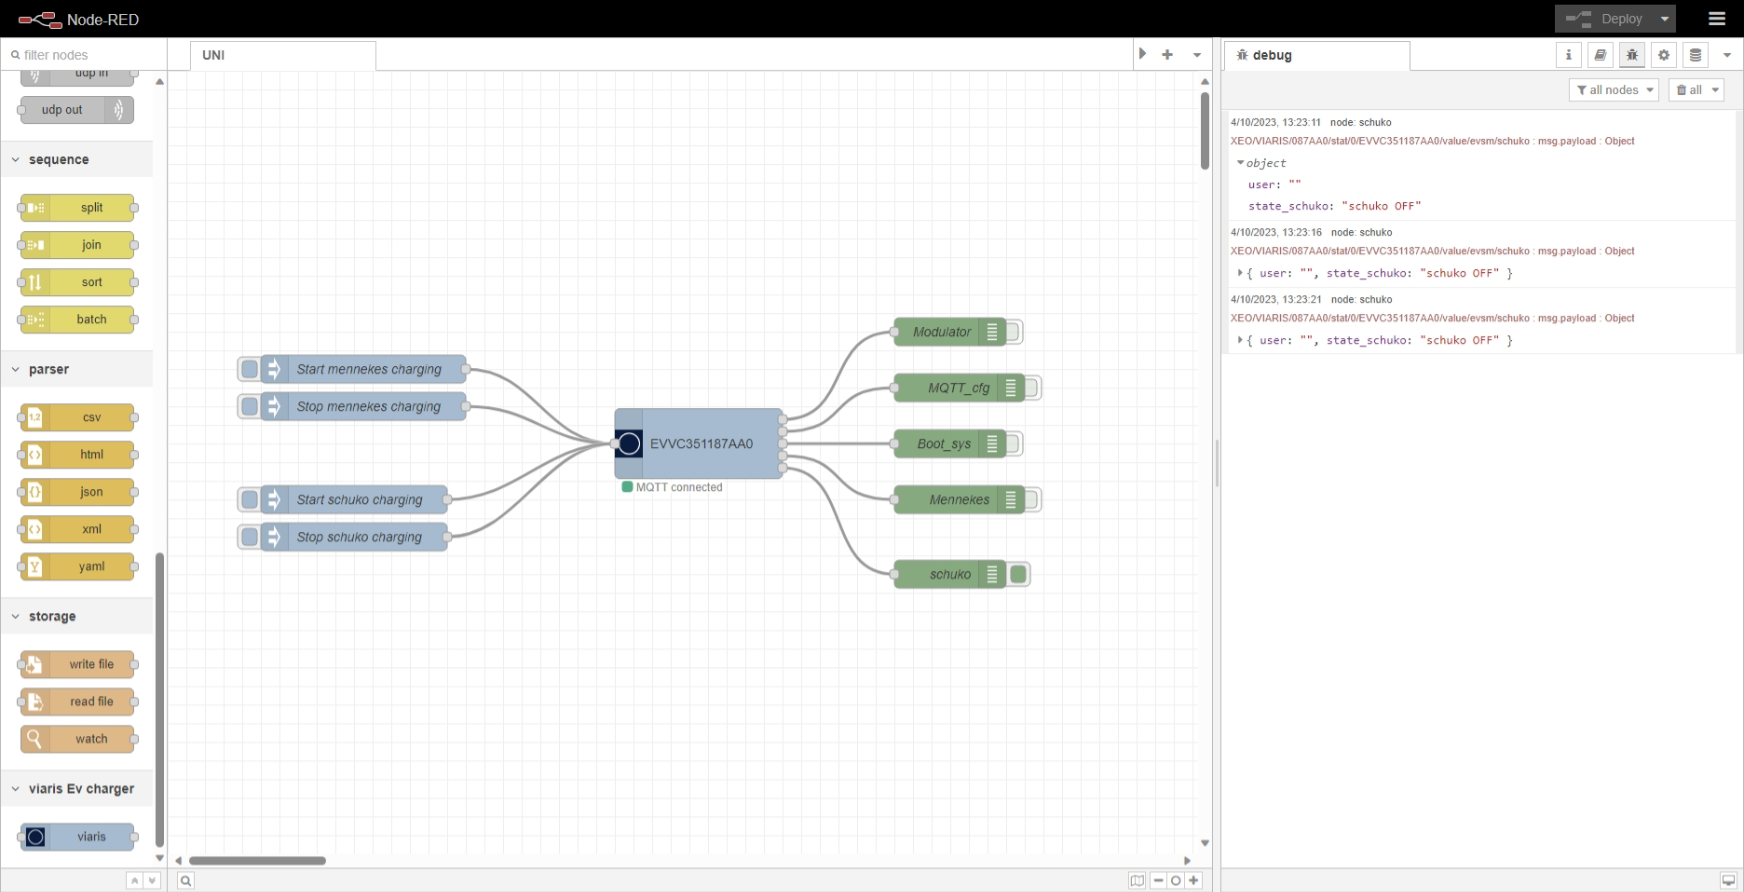Select the Modulator debug node

(x=949, y=332)
